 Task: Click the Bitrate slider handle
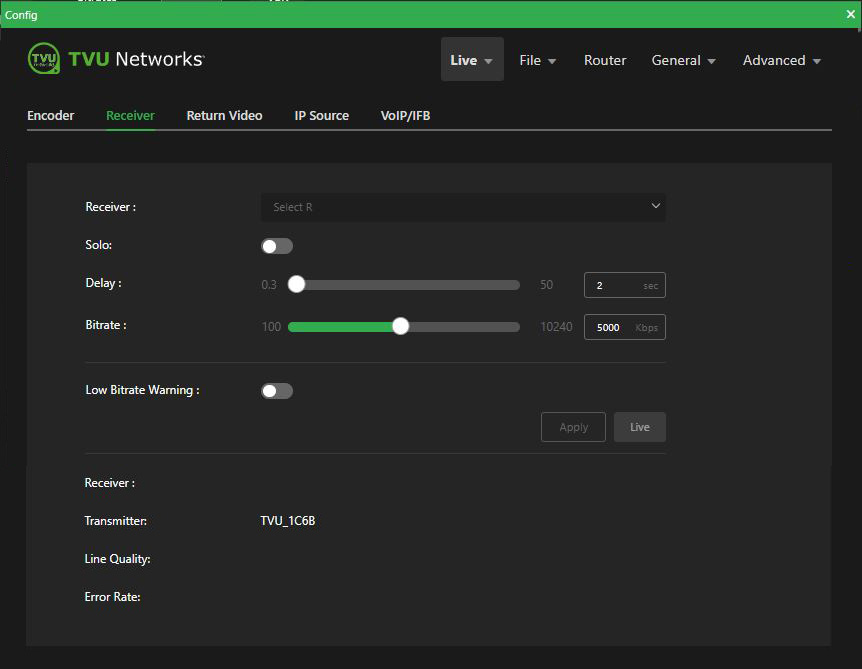400,325
